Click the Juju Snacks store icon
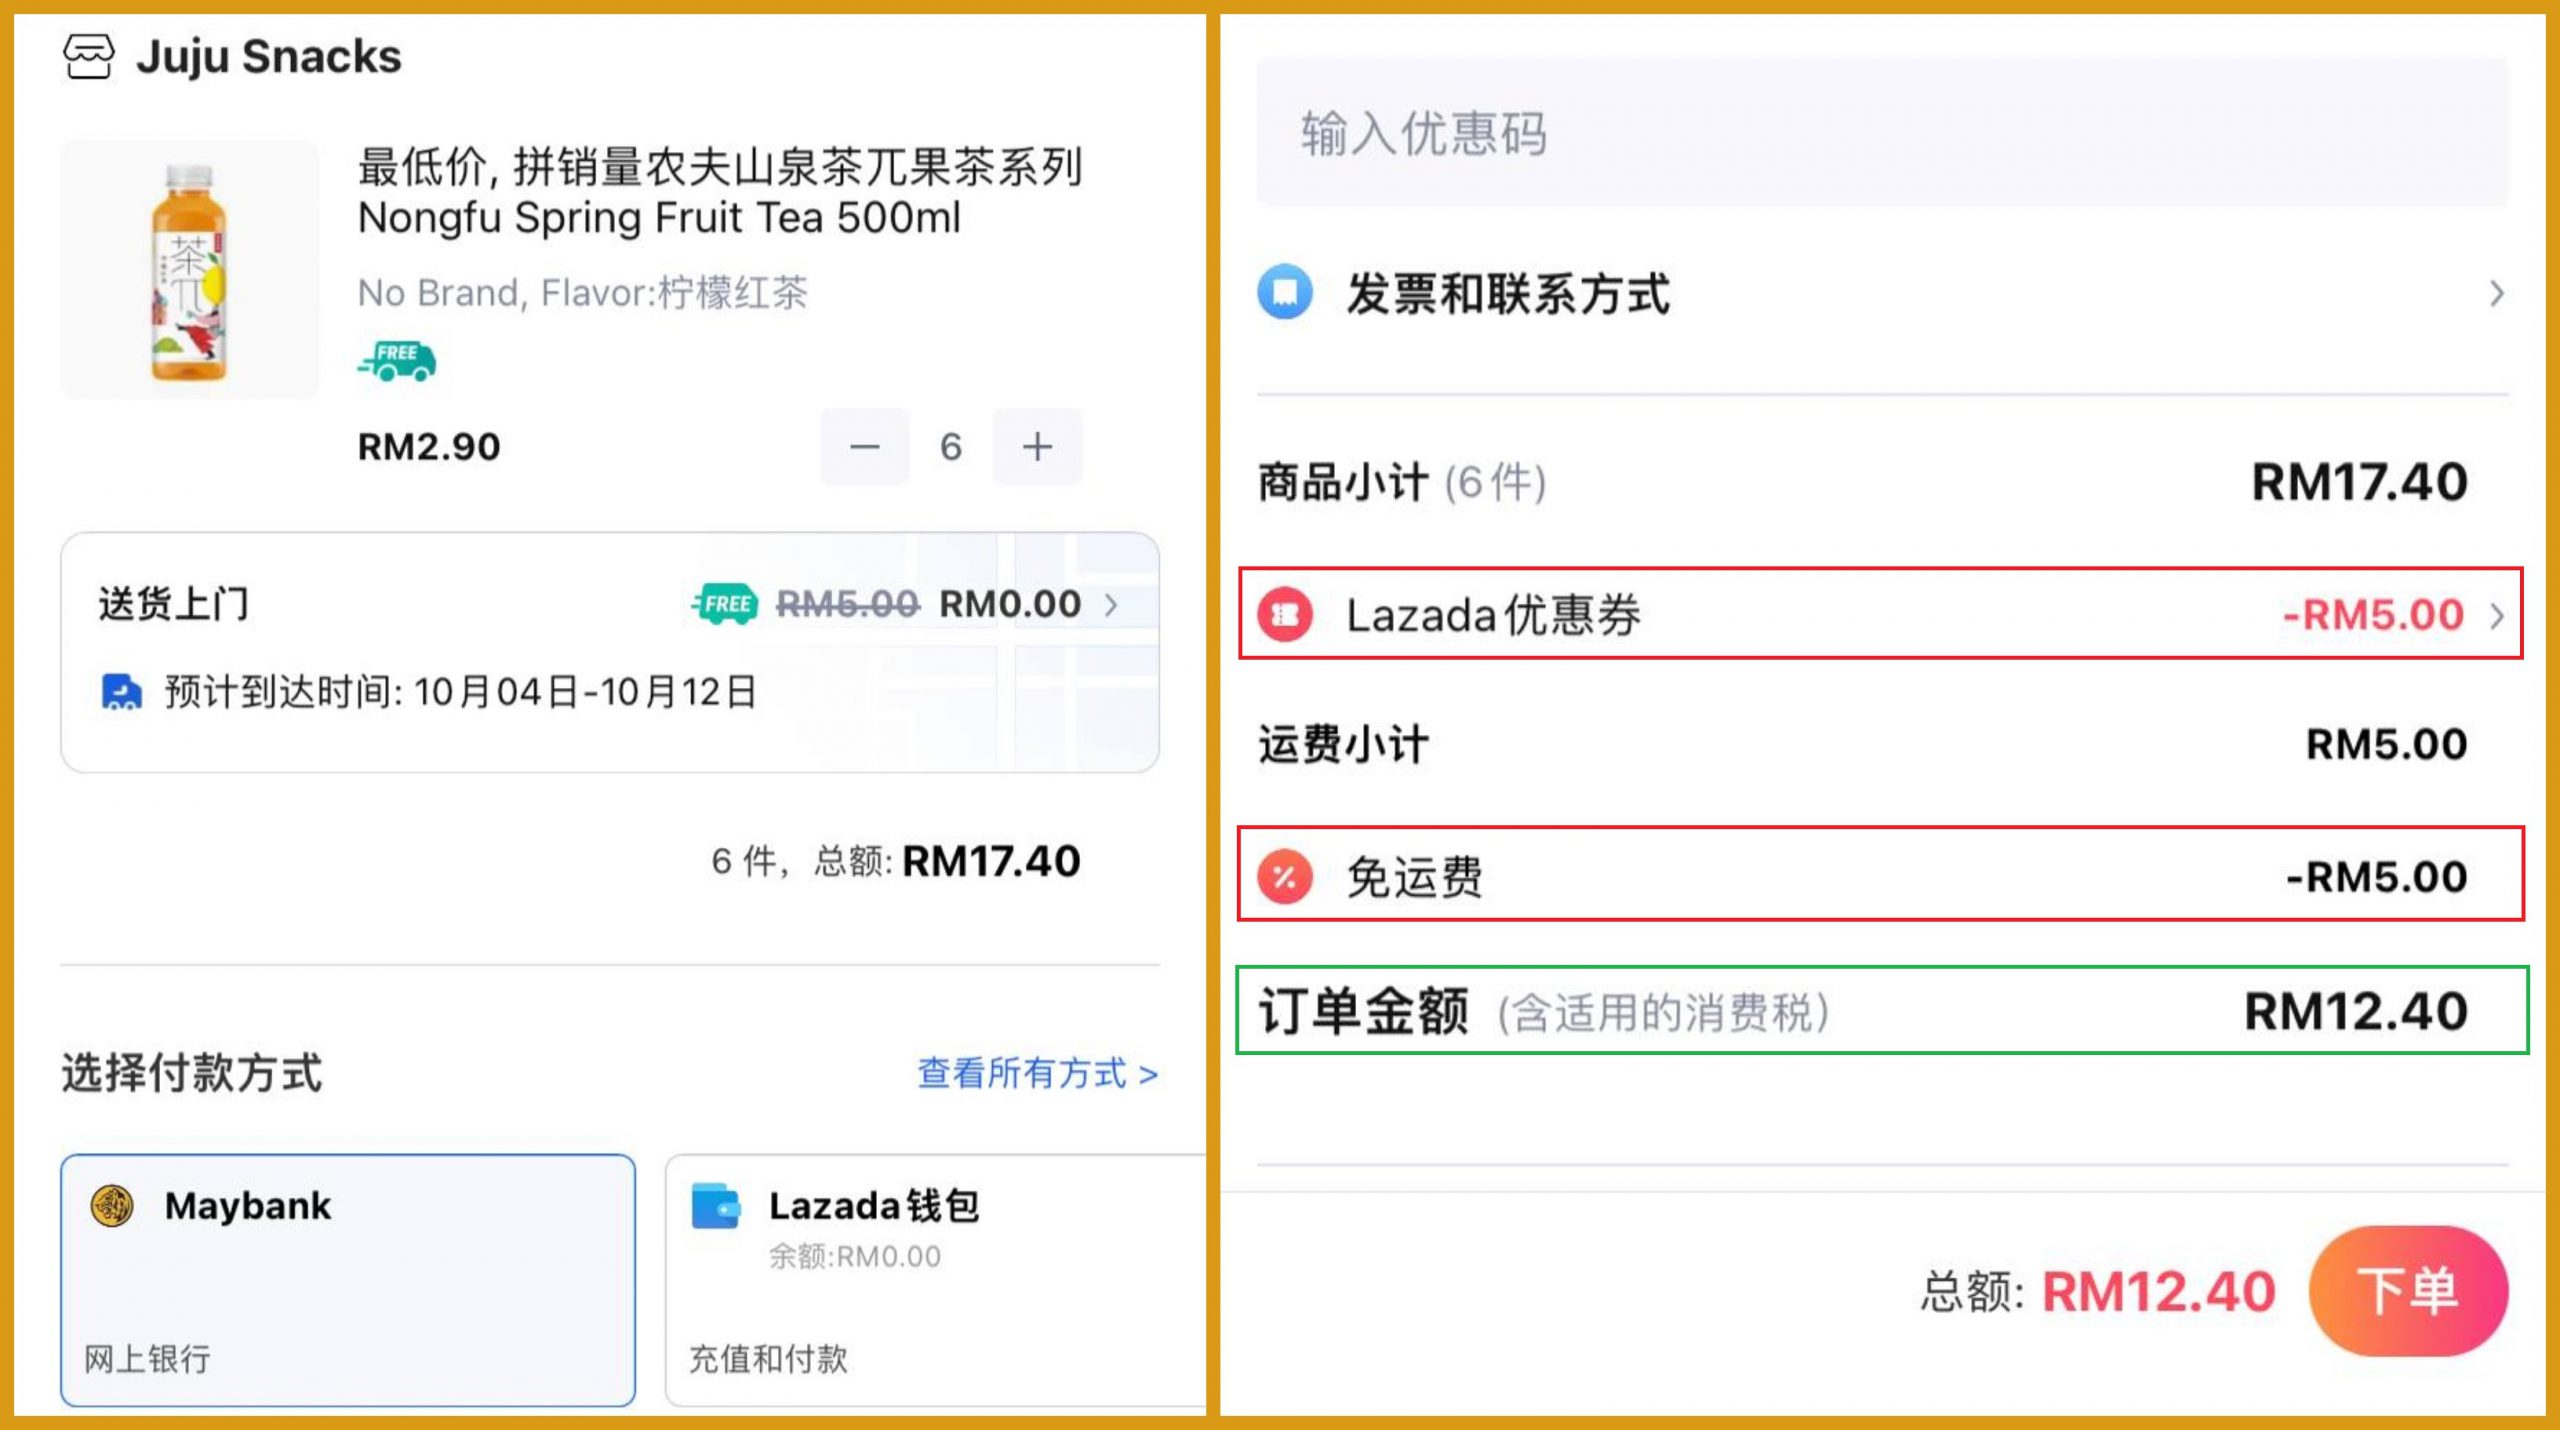Screen dimensions: 2560x1430 (x=89, y=57)
